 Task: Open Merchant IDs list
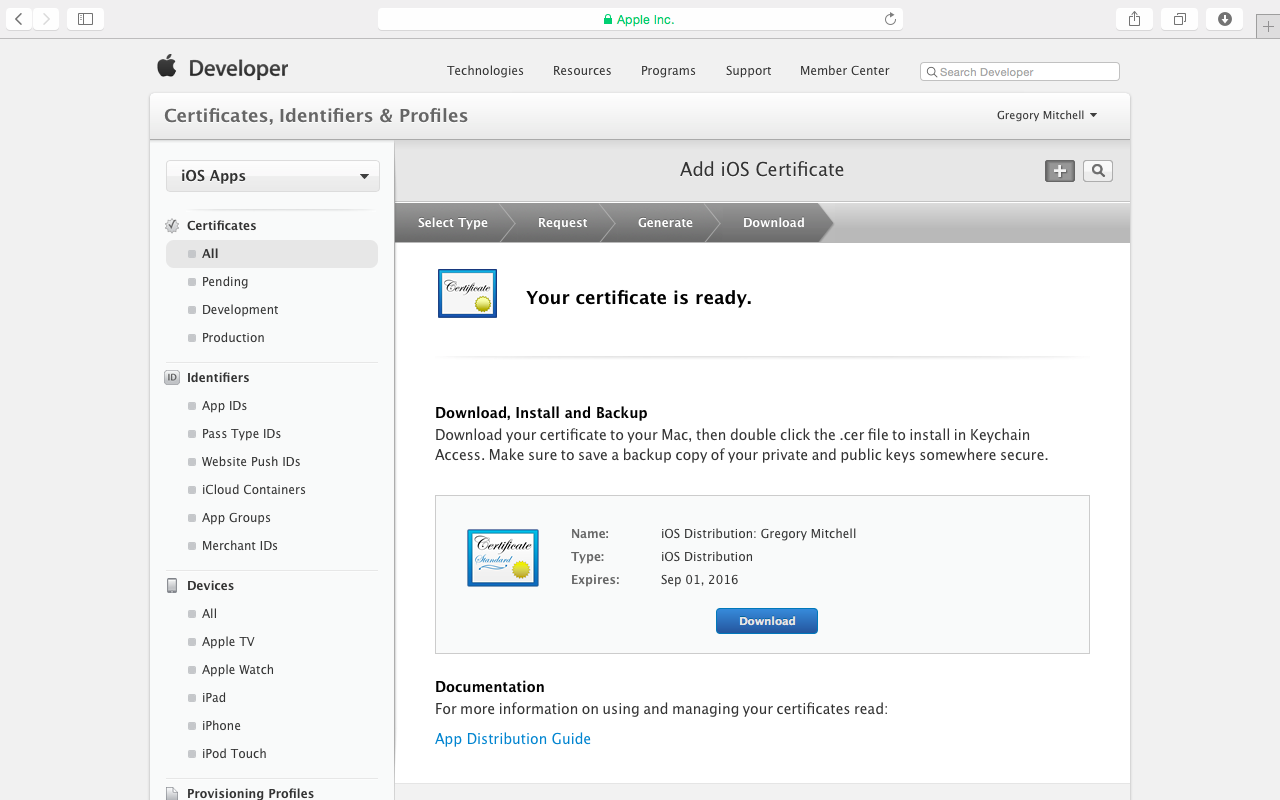point(240,546)
